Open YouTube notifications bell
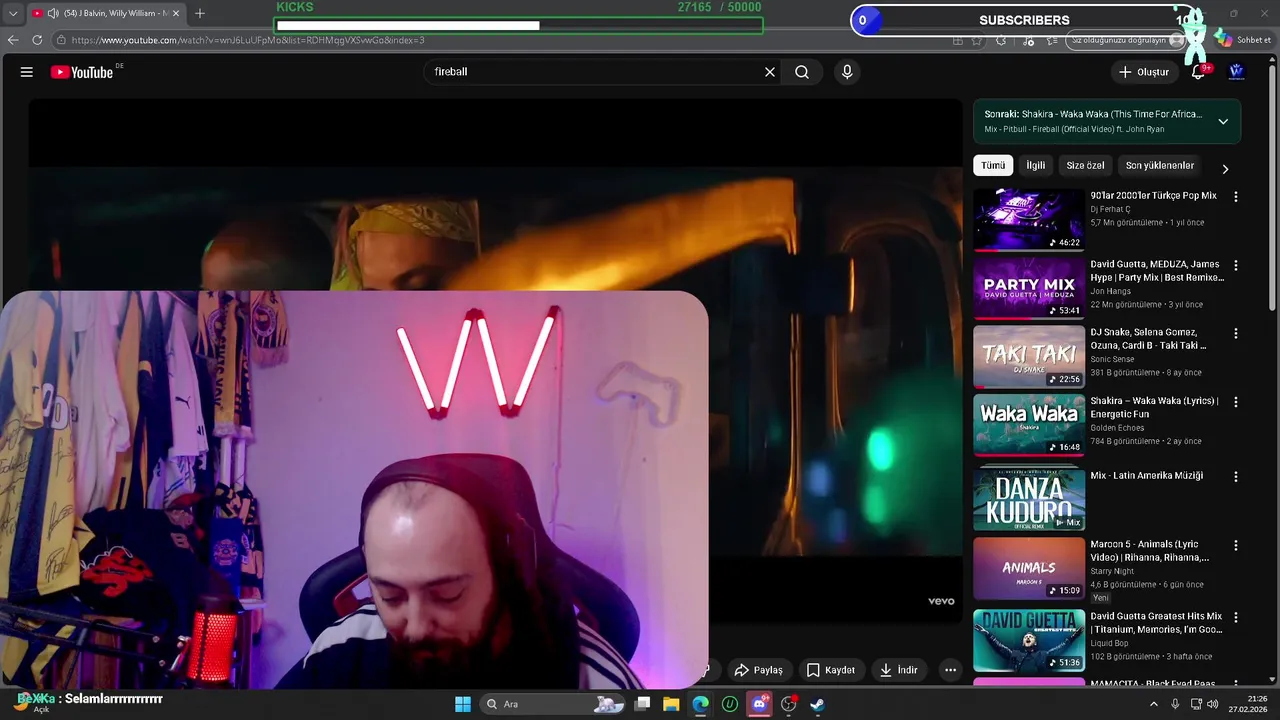This screenshot has width=1280, height=720. (x=1199, y=72)
